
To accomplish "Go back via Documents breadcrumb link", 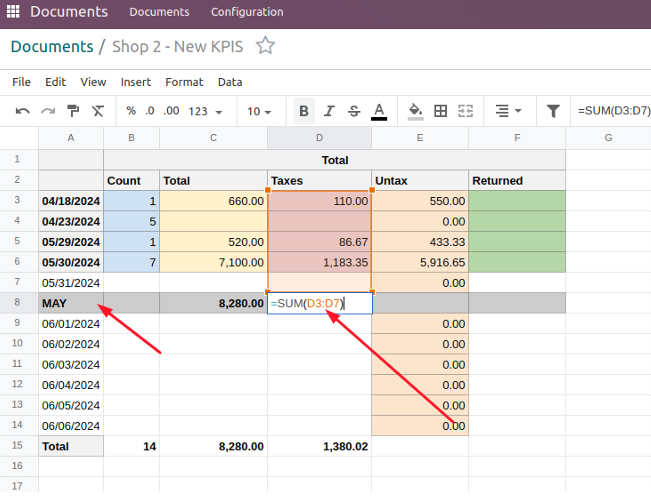I will pos(52,46).
